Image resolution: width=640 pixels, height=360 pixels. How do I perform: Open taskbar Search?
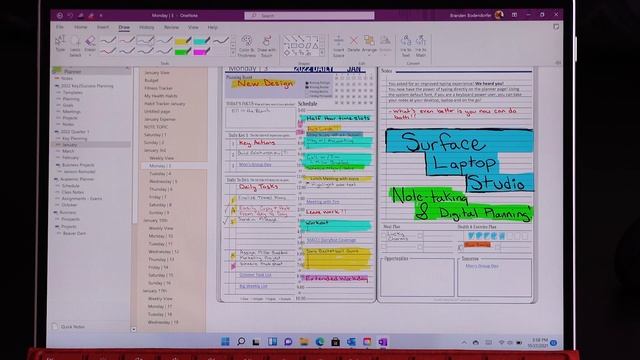241,342
